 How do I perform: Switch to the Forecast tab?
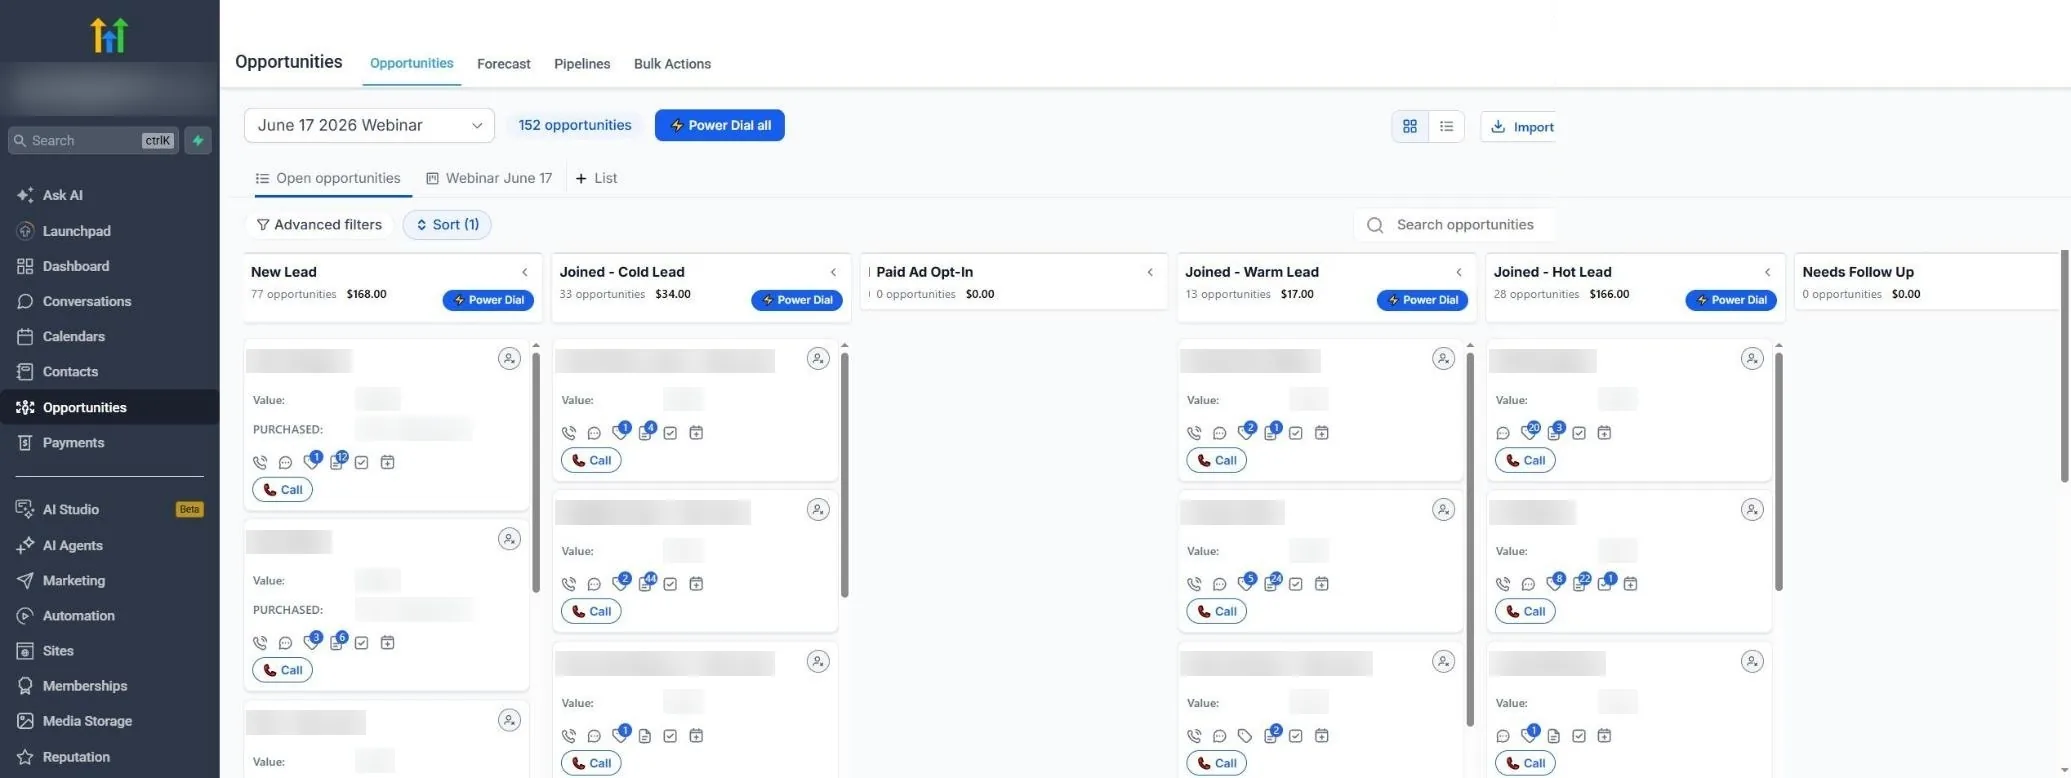tap(504, 63)
